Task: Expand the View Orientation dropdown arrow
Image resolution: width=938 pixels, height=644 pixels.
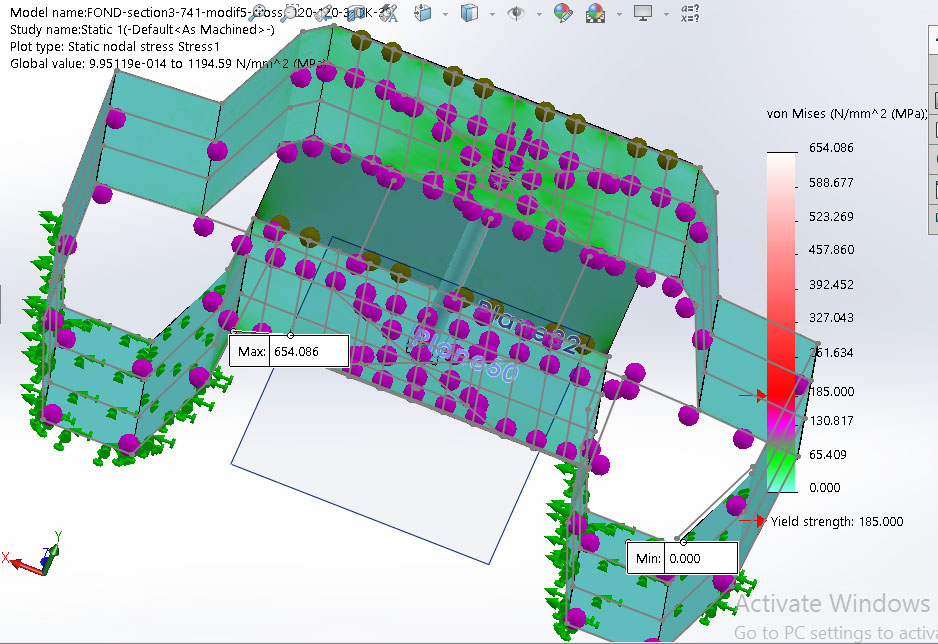Action: (x=444, y=14)
